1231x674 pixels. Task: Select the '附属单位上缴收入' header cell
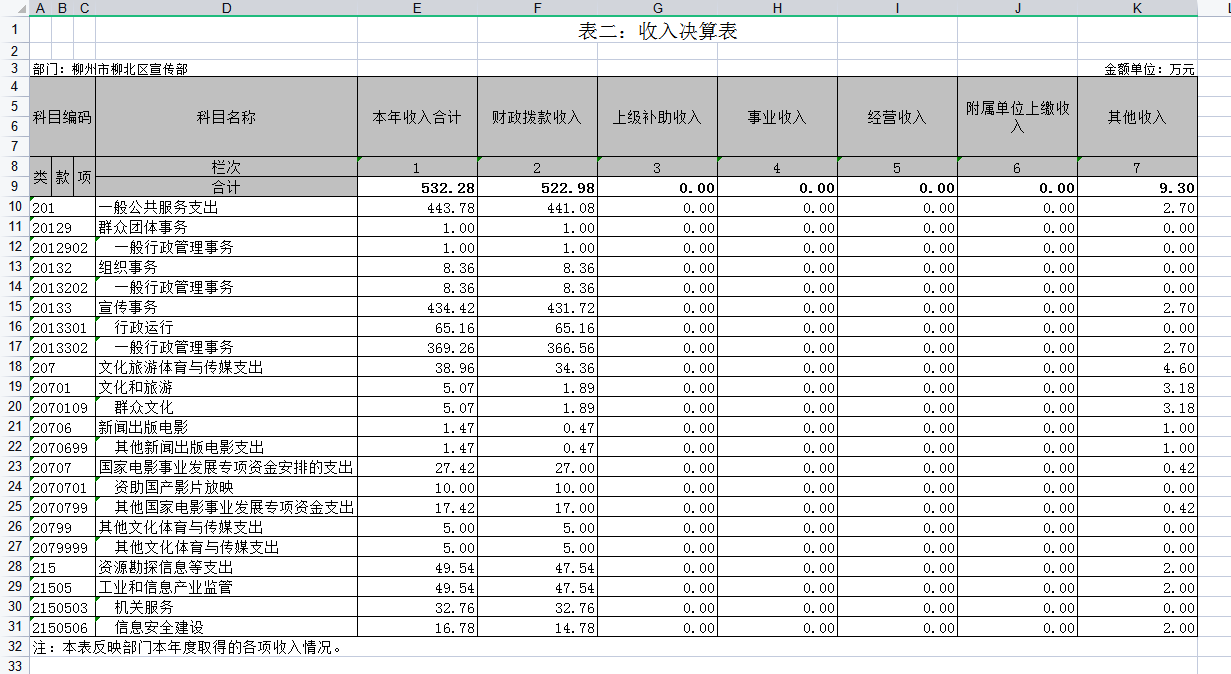click(x=1017, y=117)
